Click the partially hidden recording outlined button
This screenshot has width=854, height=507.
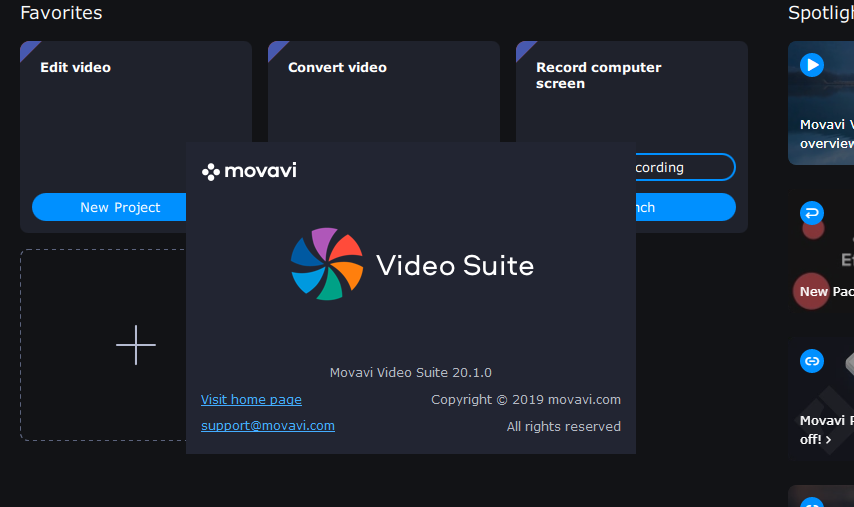click(685, 167)
